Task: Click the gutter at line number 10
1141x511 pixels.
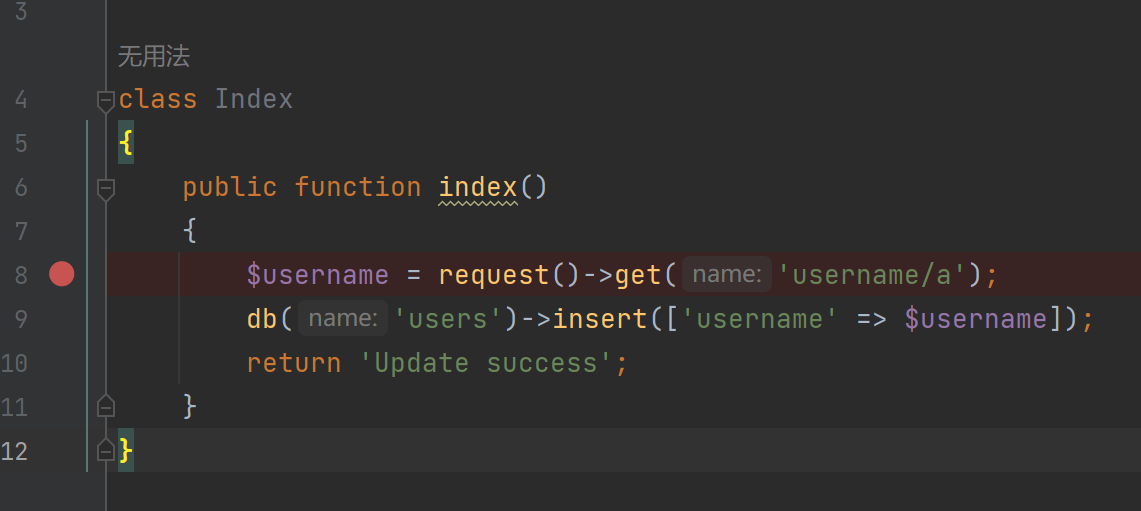Action: (x=15, y=363)
